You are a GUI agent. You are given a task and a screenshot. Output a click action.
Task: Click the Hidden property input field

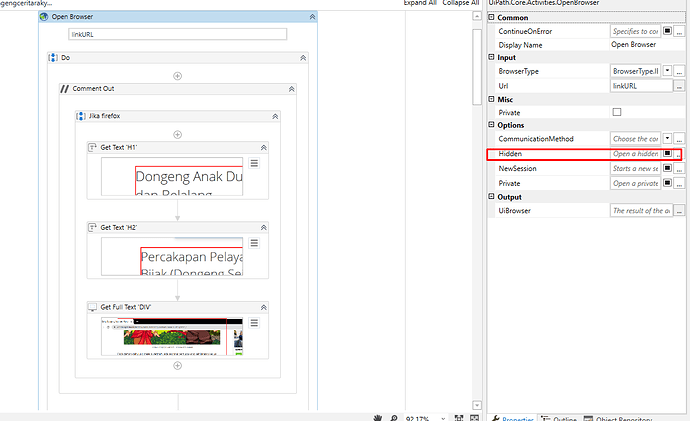tap(635, 154)
